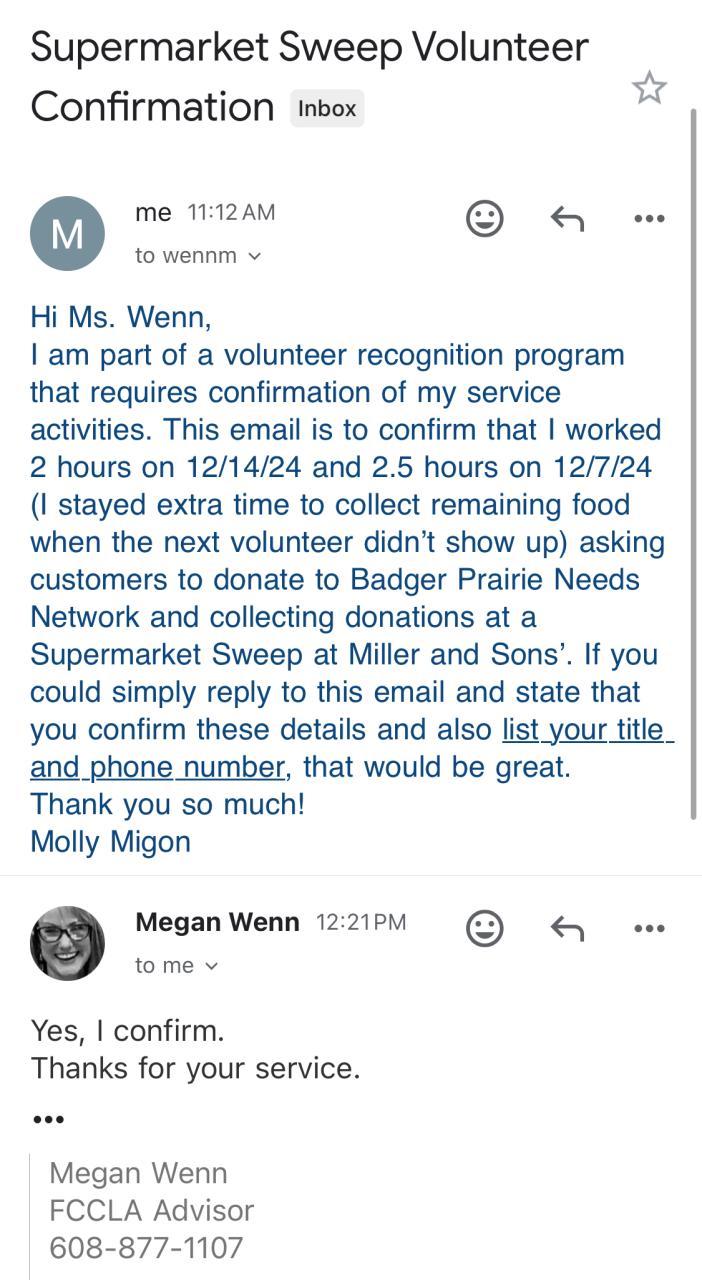Open more options for first message
The image size is (702, 1280).
click(649, 218)
